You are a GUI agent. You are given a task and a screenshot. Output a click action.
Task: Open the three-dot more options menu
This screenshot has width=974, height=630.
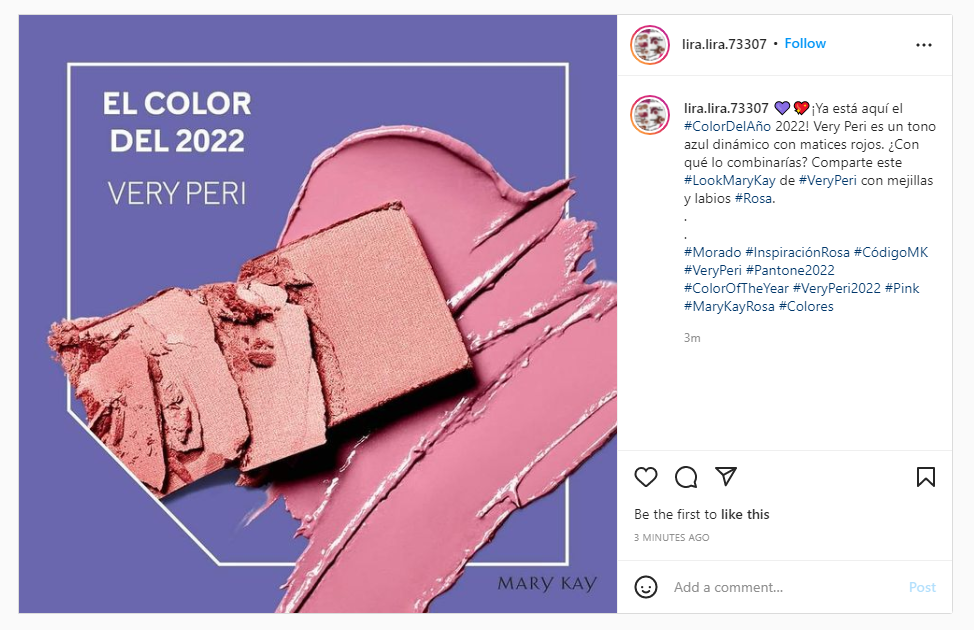coord(924,45)
